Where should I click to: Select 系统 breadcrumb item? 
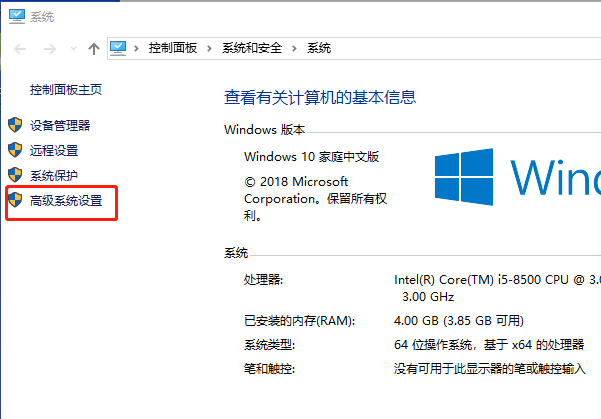click(319, 48)
